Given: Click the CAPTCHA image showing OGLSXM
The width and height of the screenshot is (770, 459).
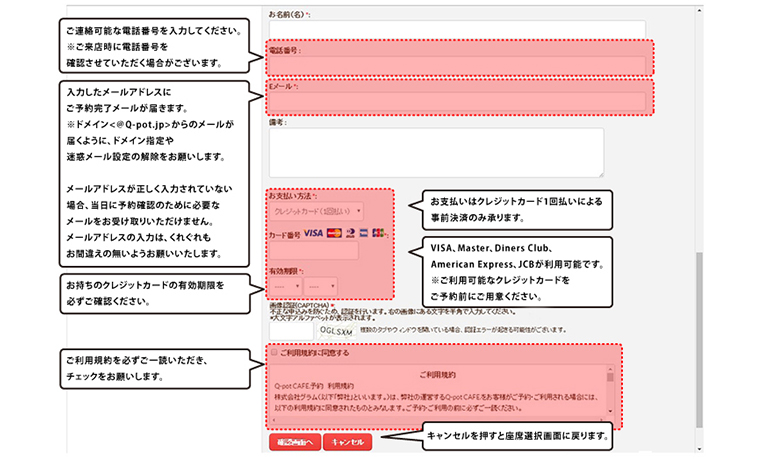Looking at the screenshot, I should (x=335, y=330).
